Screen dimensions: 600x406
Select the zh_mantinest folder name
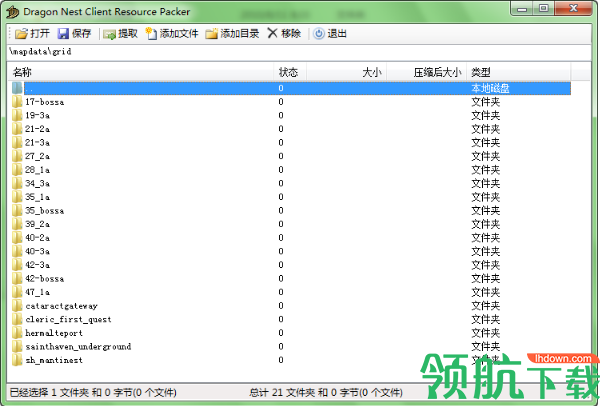pyautogui.click(x=54, y=360)
